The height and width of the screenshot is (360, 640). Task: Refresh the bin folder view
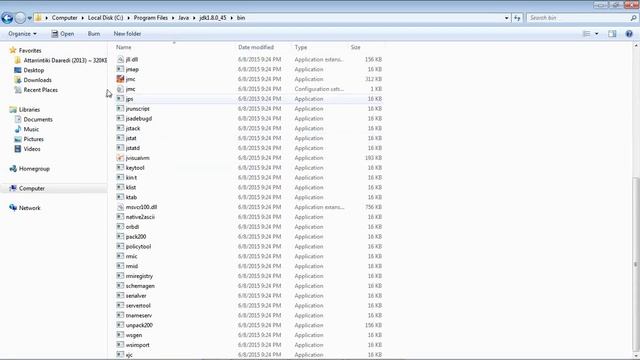(517, 18)
